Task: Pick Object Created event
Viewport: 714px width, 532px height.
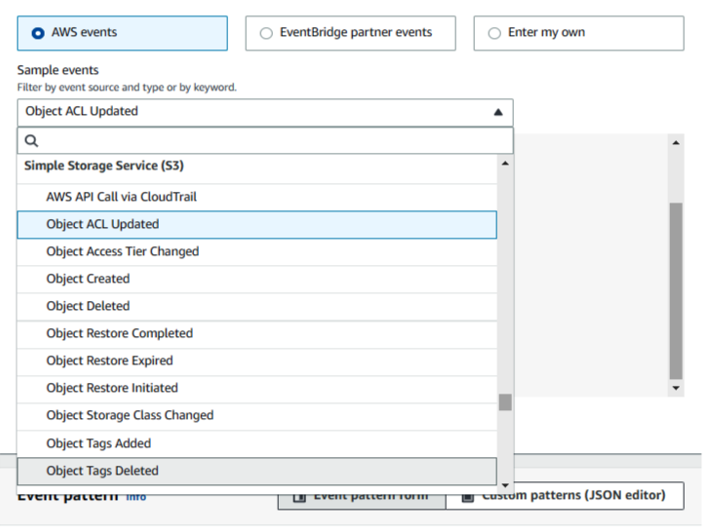Action: 257,279
